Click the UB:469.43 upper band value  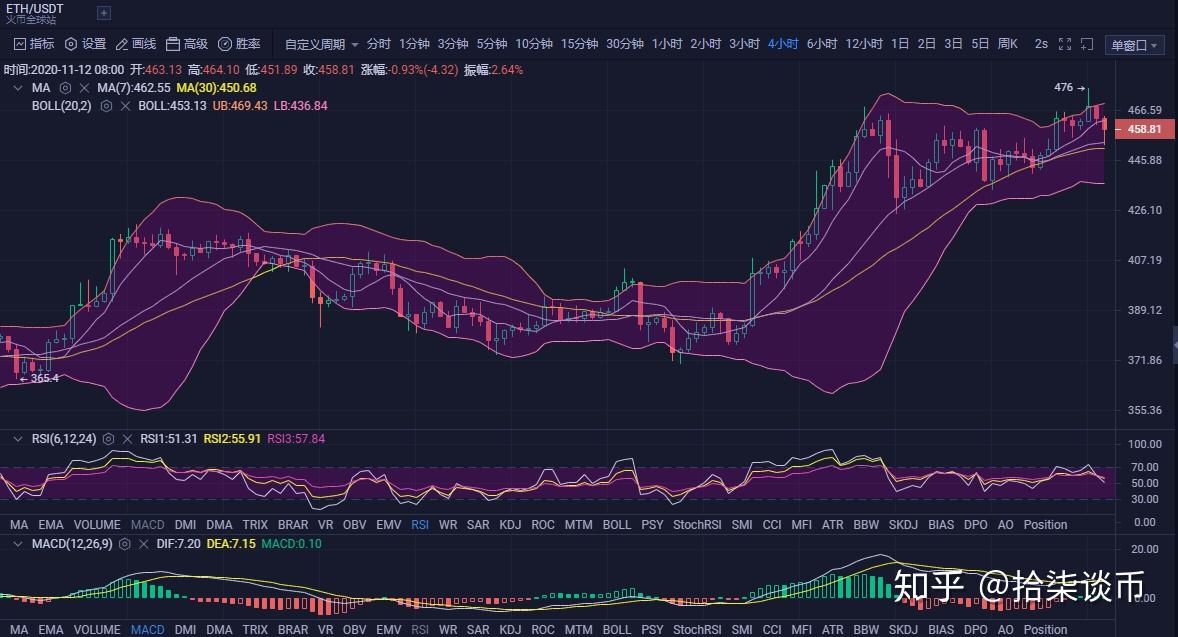coord(240,106)
